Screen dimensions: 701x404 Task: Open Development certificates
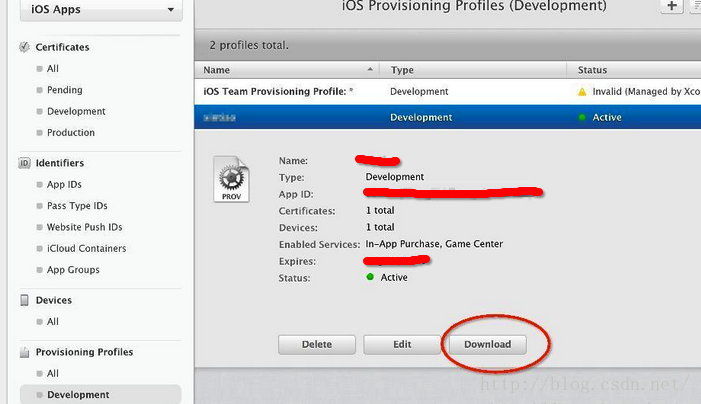(76, 111)
